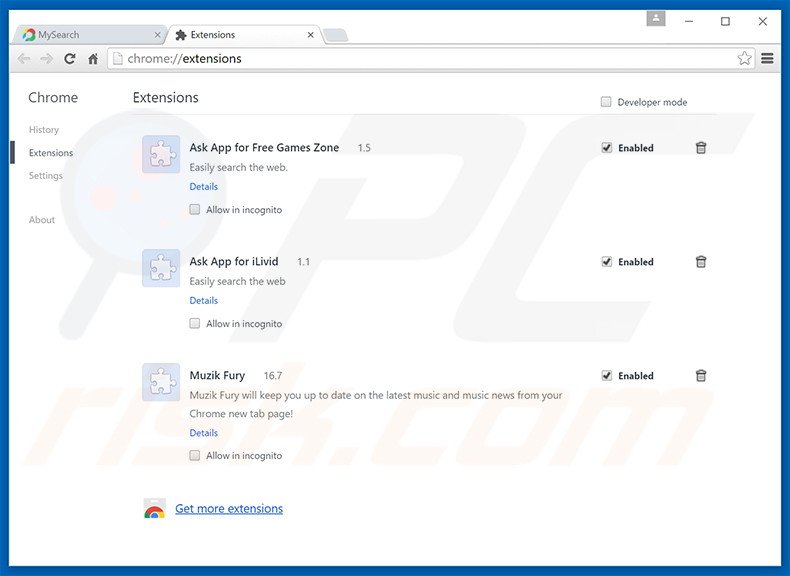790x576 pixels.
Task: Allow Ask App for Free Games Zone in incognito
Action: [194, 209]
